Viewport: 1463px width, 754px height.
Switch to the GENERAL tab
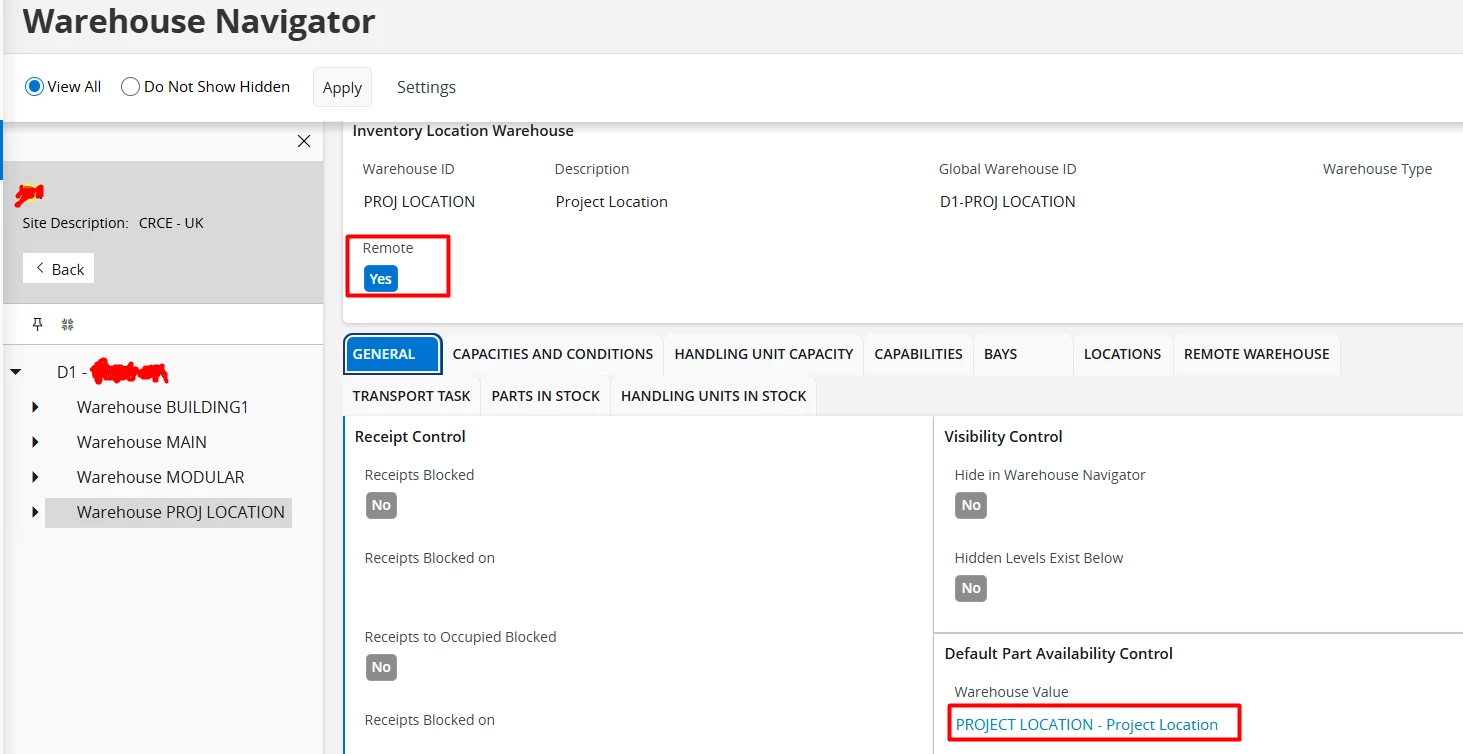tap(392, 354)
